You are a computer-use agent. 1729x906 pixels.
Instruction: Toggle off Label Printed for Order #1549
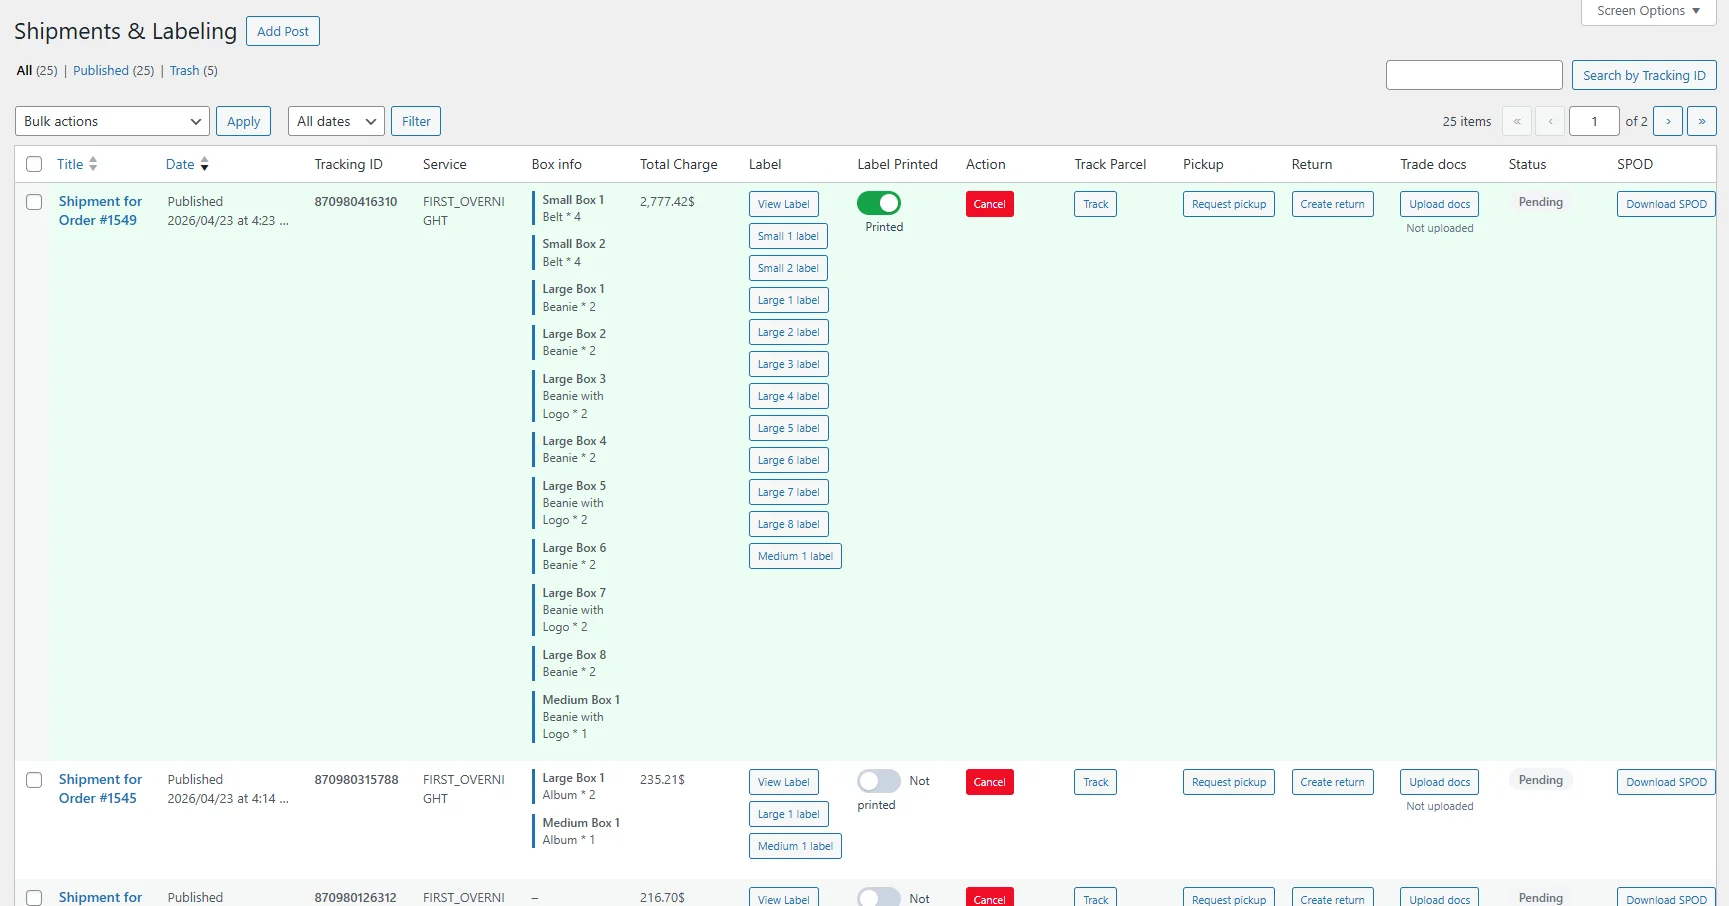(x=879, y=203)
